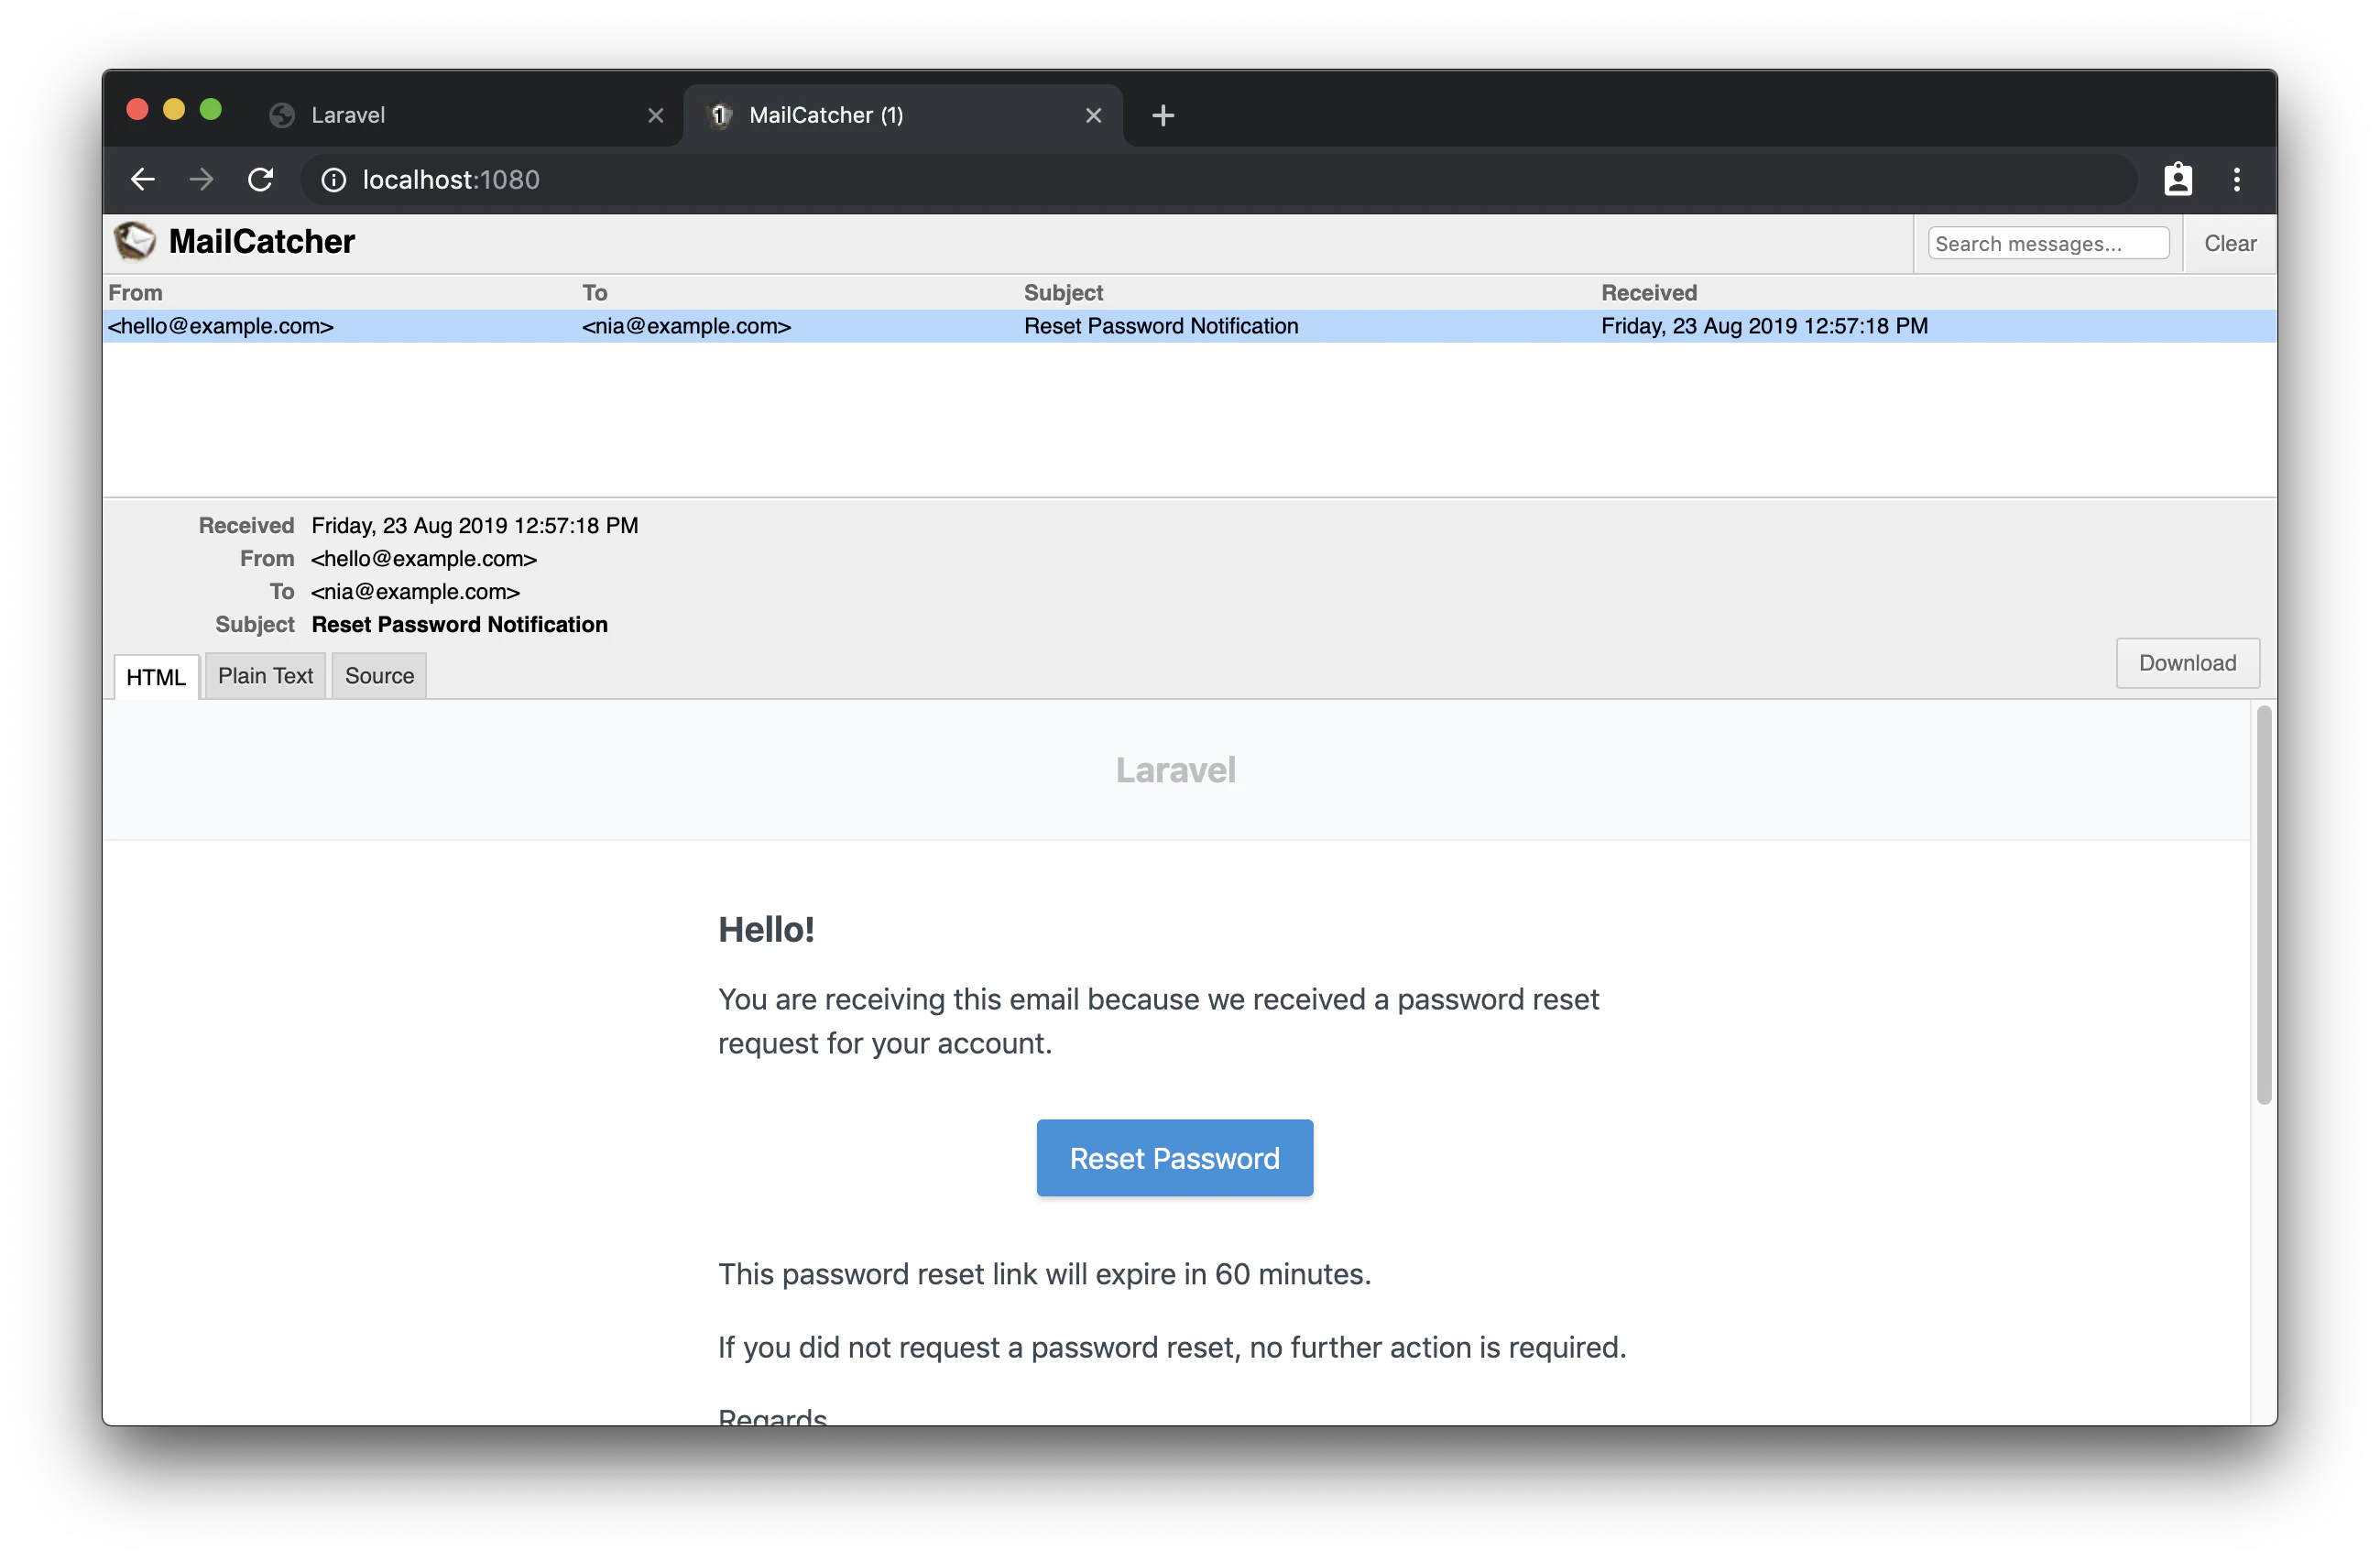Close the MailCatcher (1) tab
2380x1561 pixels.
pyautogui.click(x=1094, y=116)
